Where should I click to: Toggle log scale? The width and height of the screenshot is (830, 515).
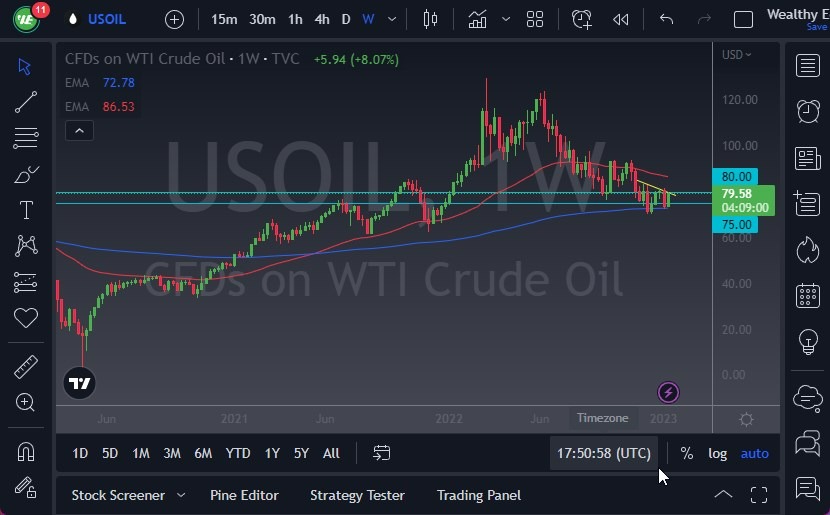point(717,453)
